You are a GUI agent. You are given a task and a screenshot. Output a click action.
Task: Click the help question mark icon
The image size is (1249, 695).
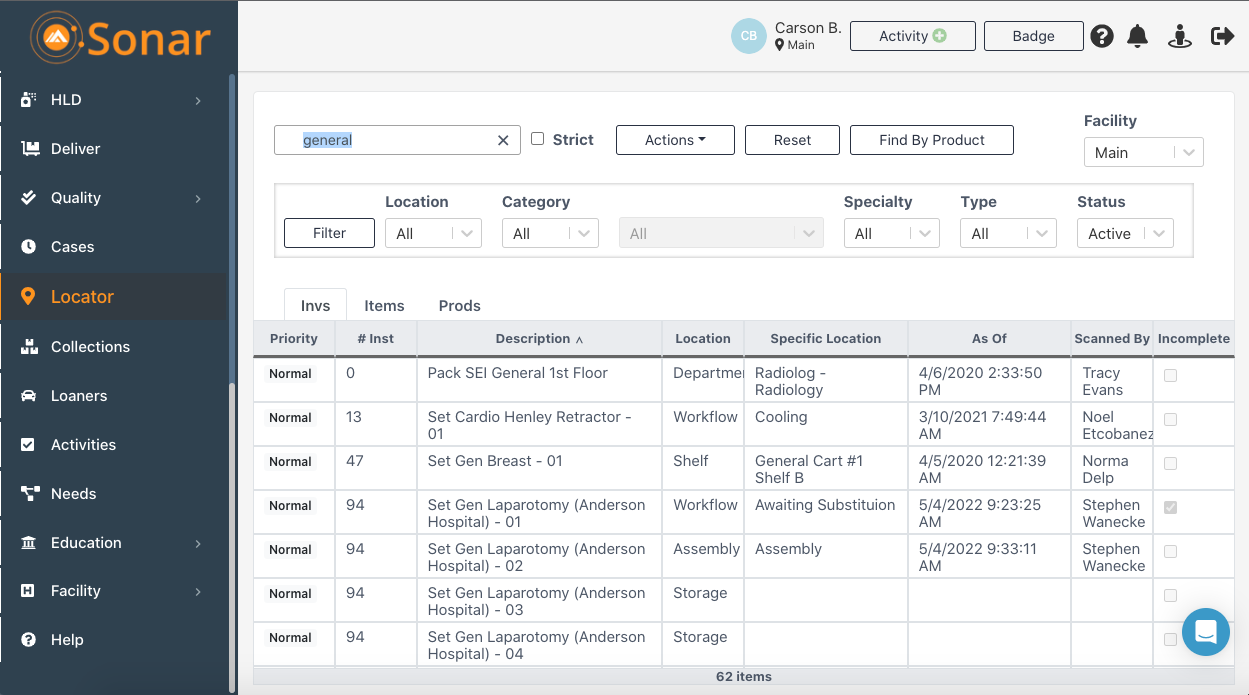(x=1102, y=37)
